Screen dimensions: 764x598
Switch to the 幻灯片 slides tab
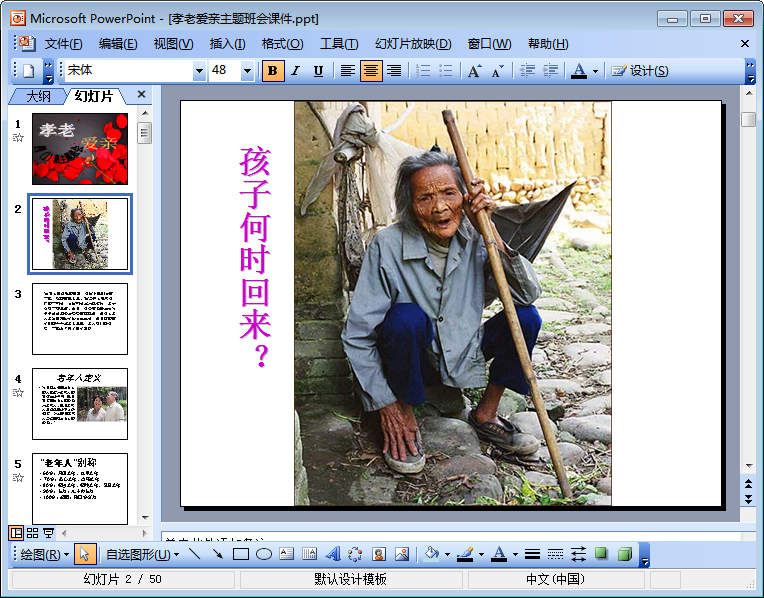coord(94,96)
